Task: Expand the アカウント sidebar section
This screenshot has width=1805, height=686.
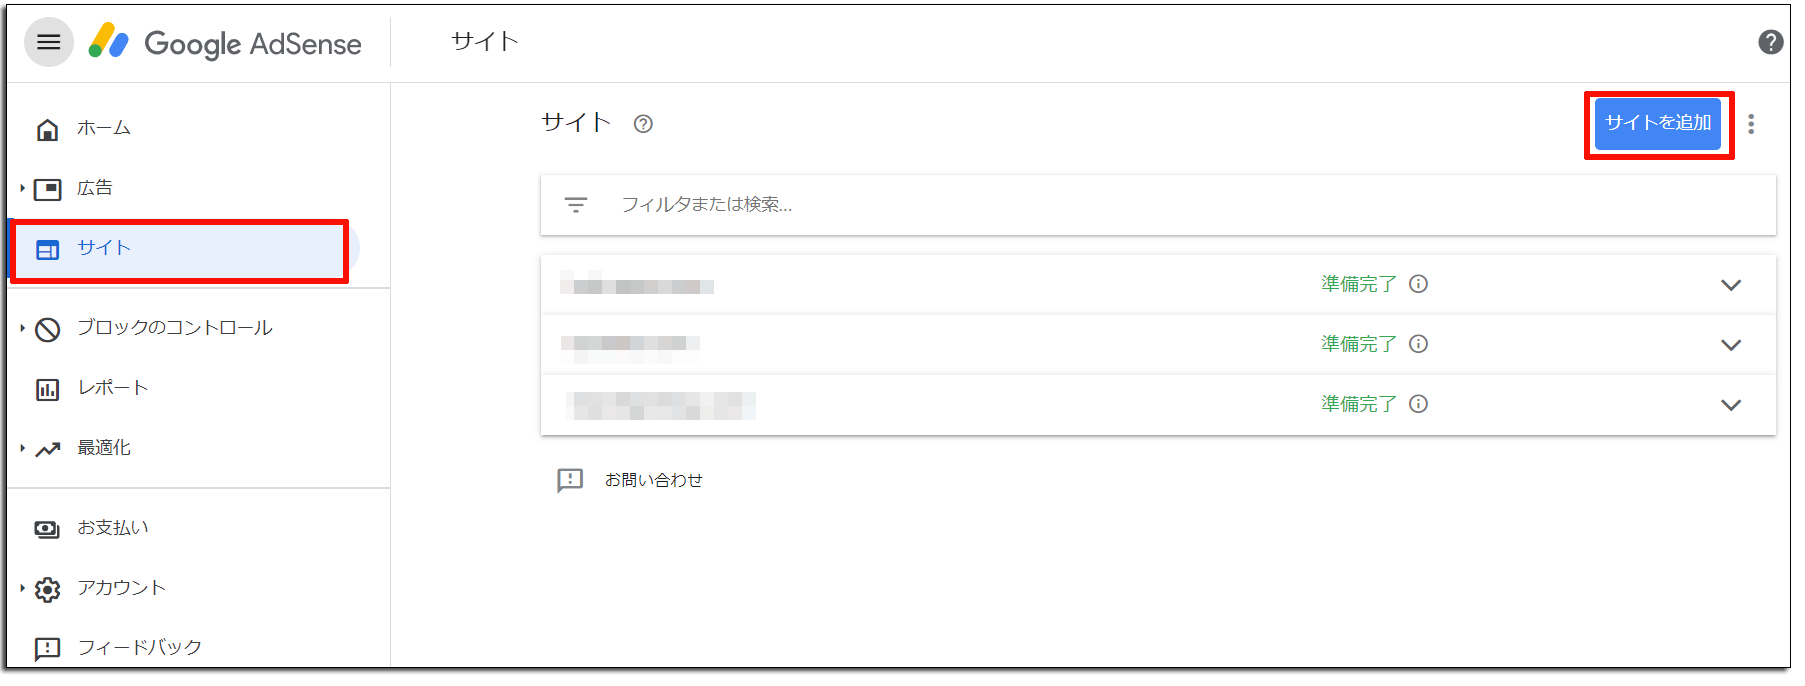Action: pyautogui.click(x=22, y=588)
